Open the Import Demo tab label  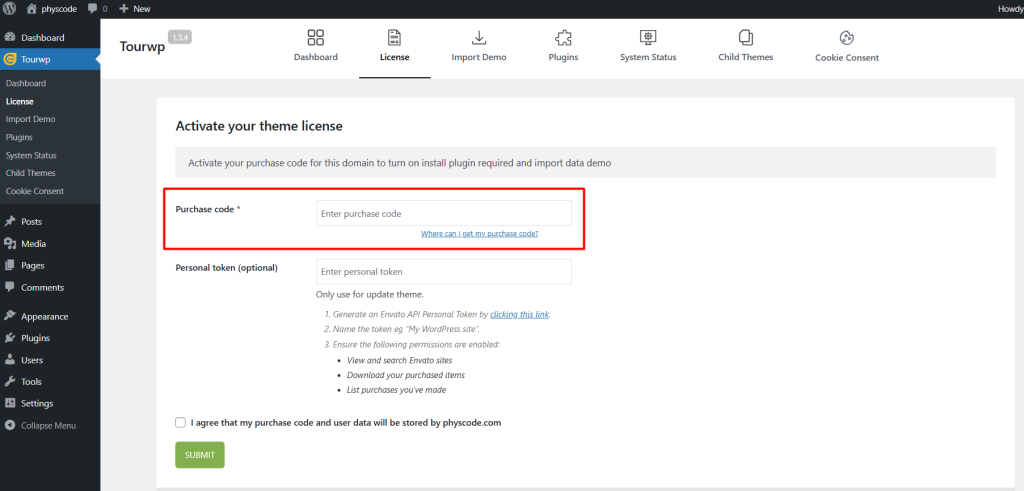(x=479, y=57)
